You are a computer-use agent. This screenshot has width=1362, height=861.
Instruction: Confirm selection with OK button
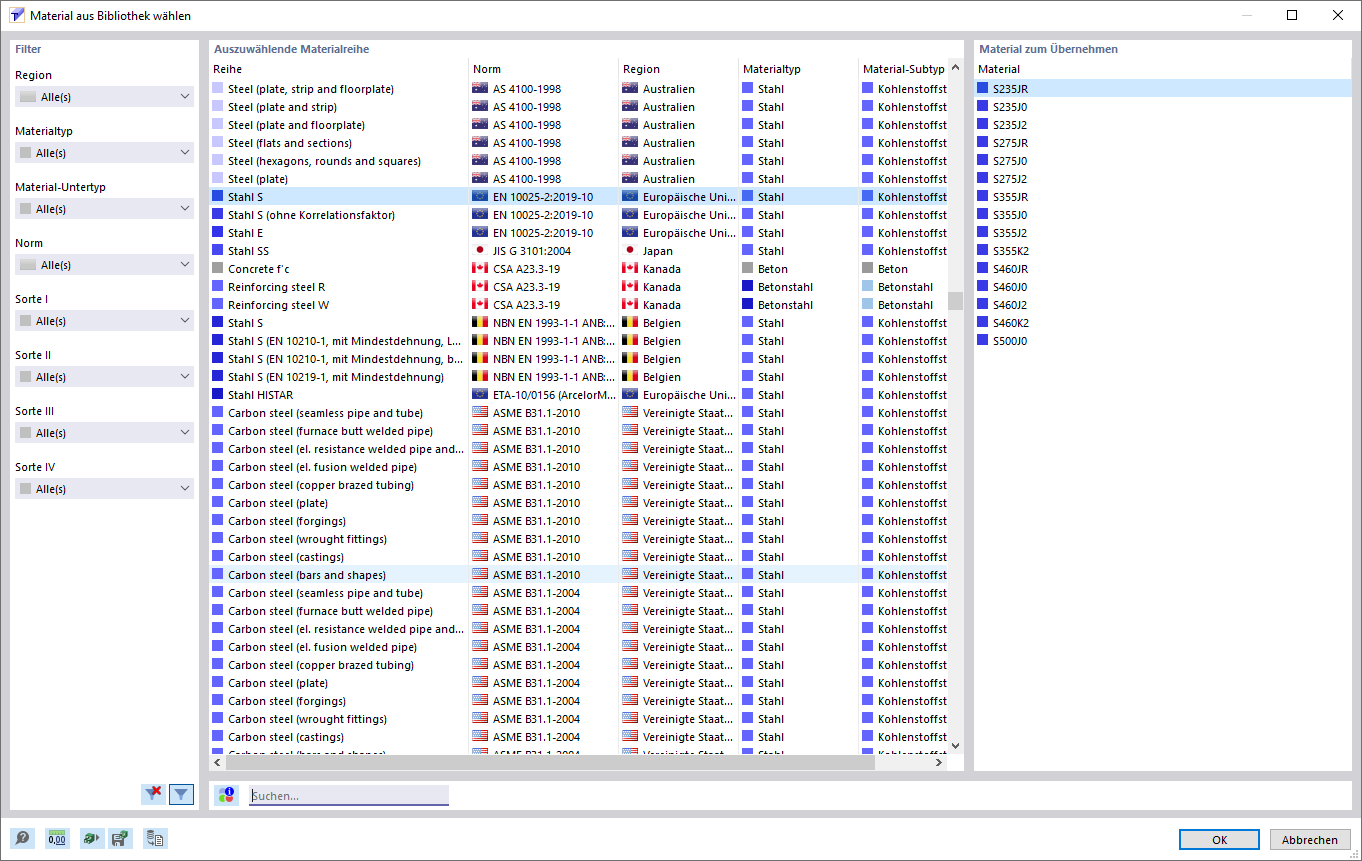pos(1219,840)
